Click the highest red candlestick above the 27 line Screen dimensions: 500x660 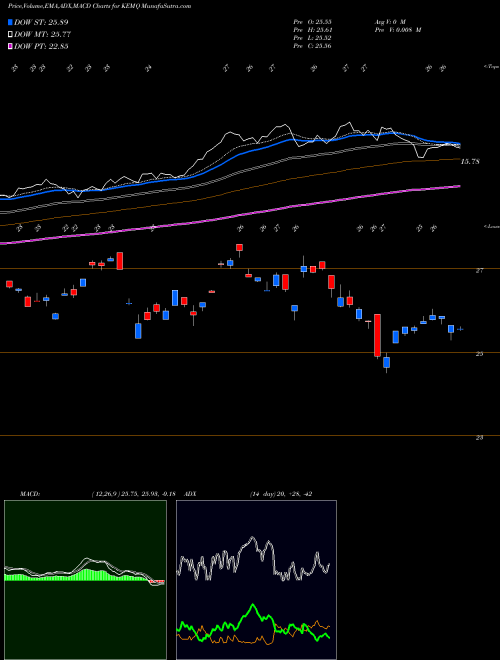coord(239,248)
